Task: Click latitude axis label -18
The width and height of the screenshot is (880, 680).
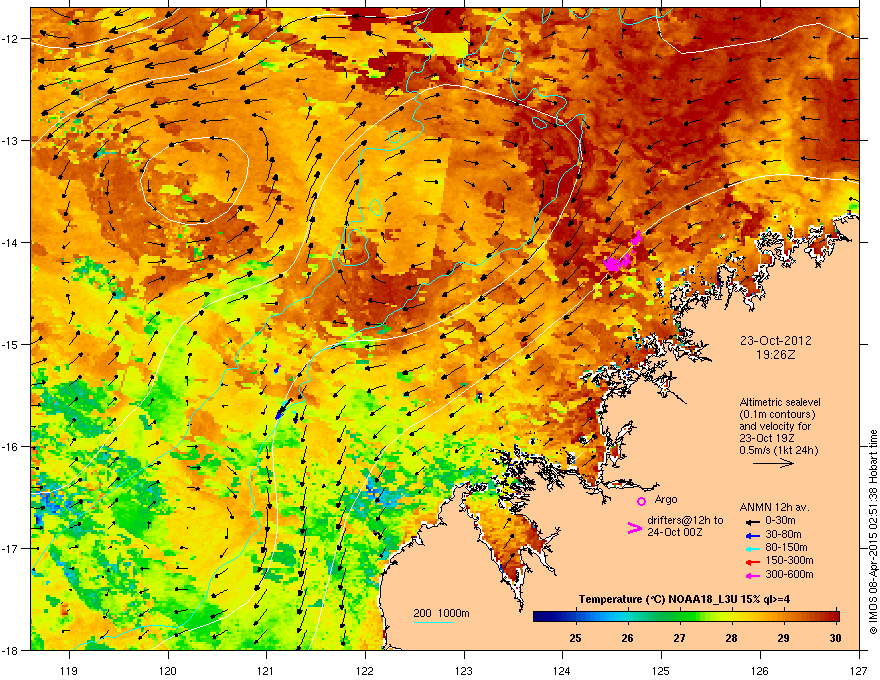Action: 11,650
